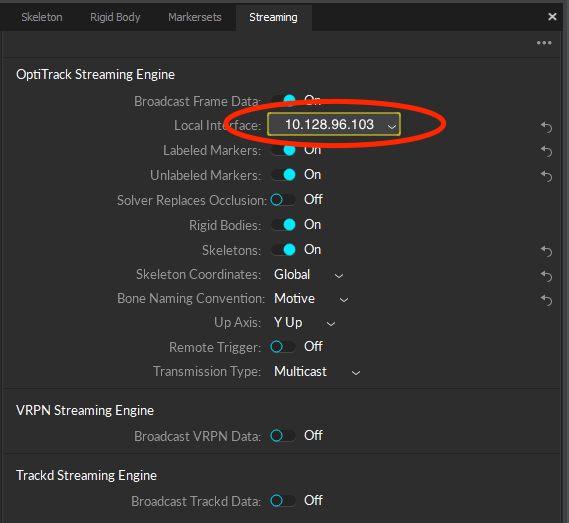Click the Remote Trigger label
This screenshot has width=569, height=523.
click(215, 347)
